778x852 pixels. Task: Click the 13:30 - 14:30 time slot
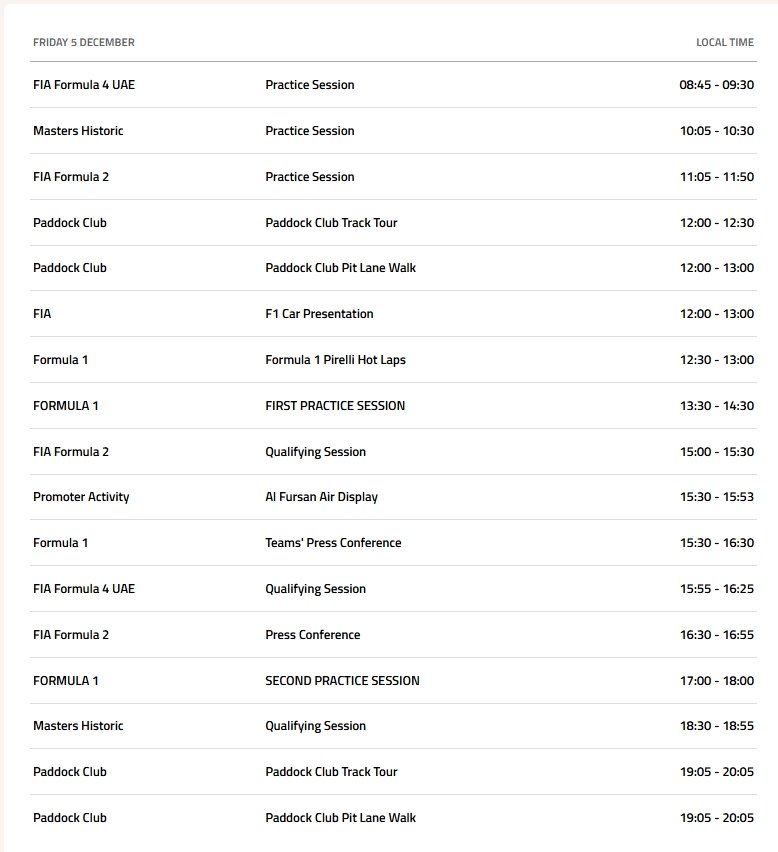716,406
